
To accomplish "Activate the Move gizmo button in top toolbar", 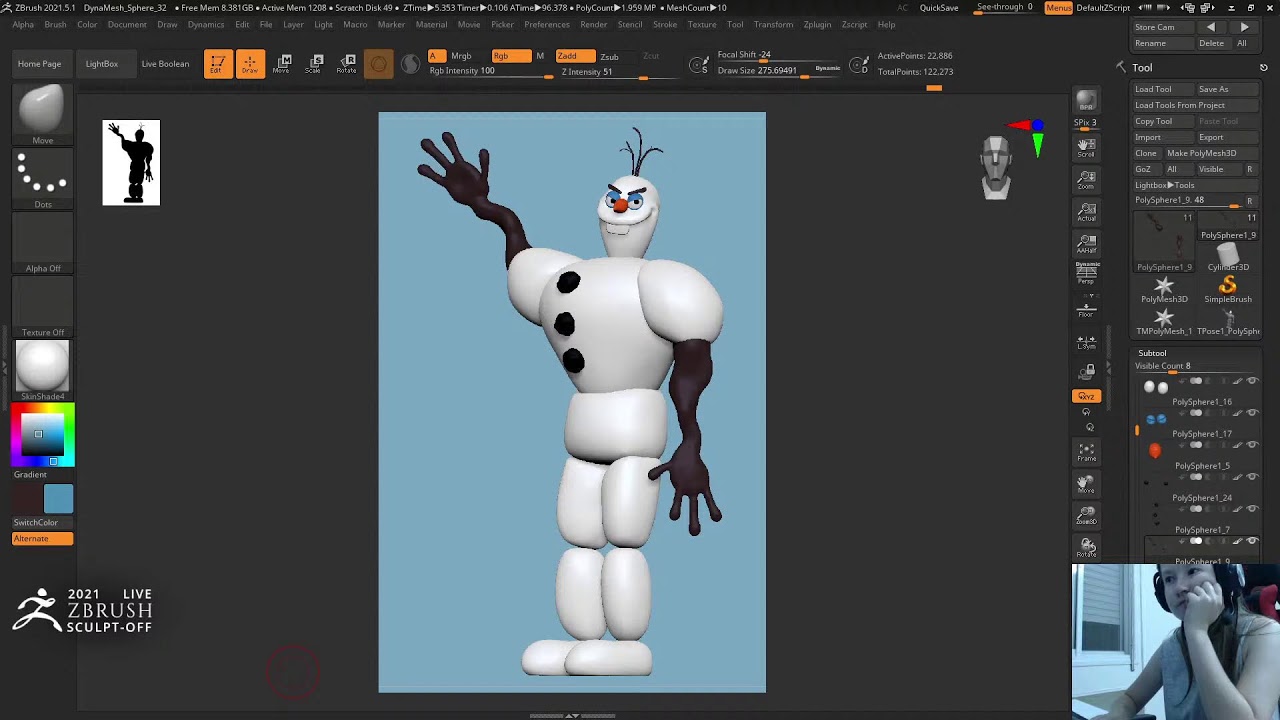I will click(x=283, y=64).
